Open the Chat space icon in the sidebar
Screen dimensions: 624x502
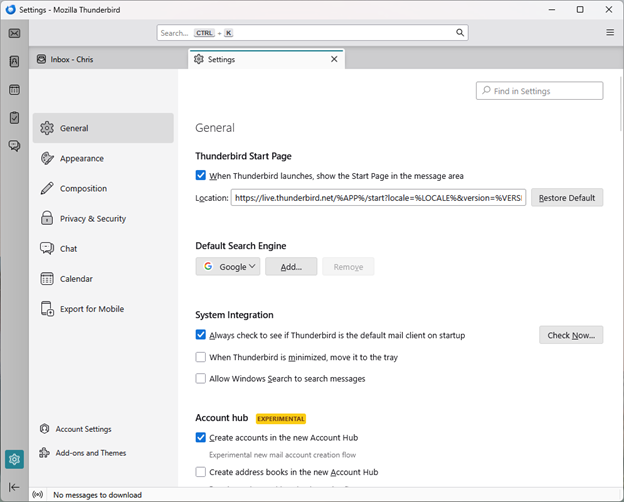click(14, 146)
